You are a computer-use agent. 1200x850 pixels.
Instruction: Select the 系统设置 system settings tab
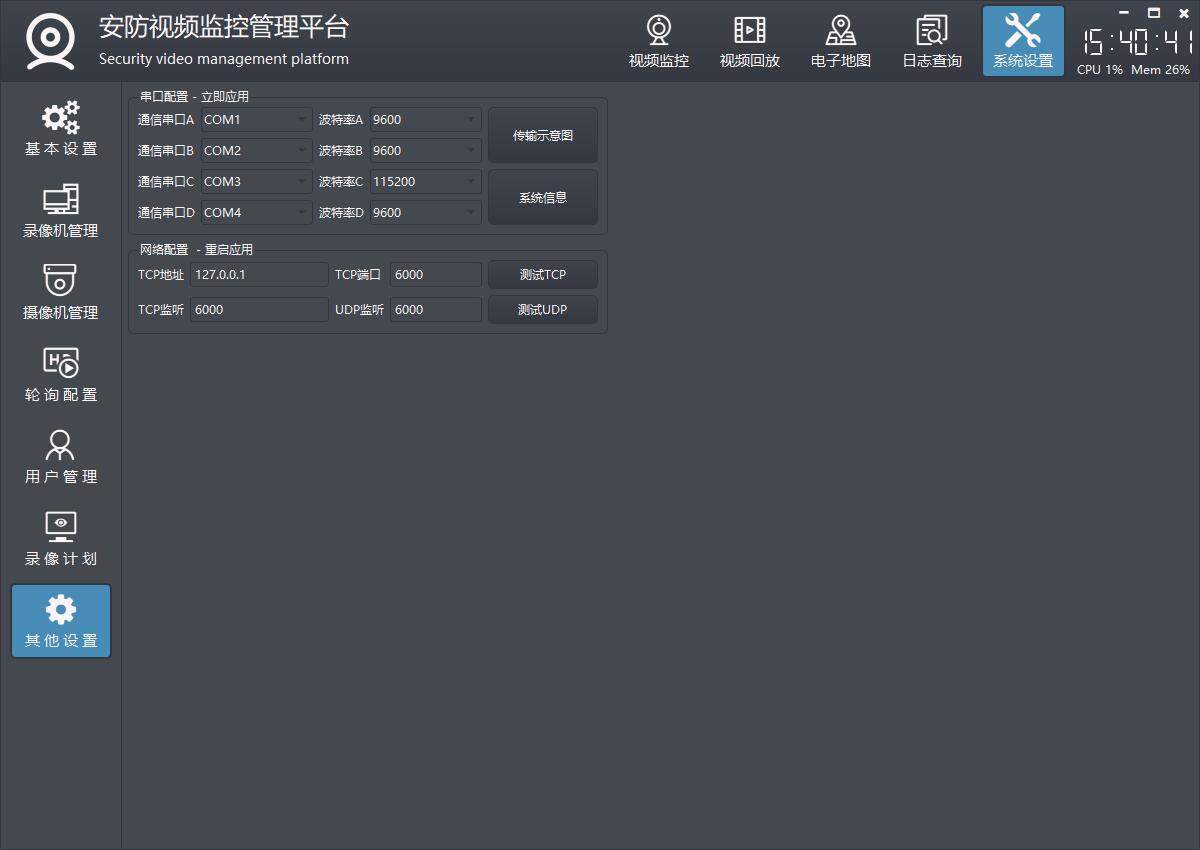(x=1022, y=42)
